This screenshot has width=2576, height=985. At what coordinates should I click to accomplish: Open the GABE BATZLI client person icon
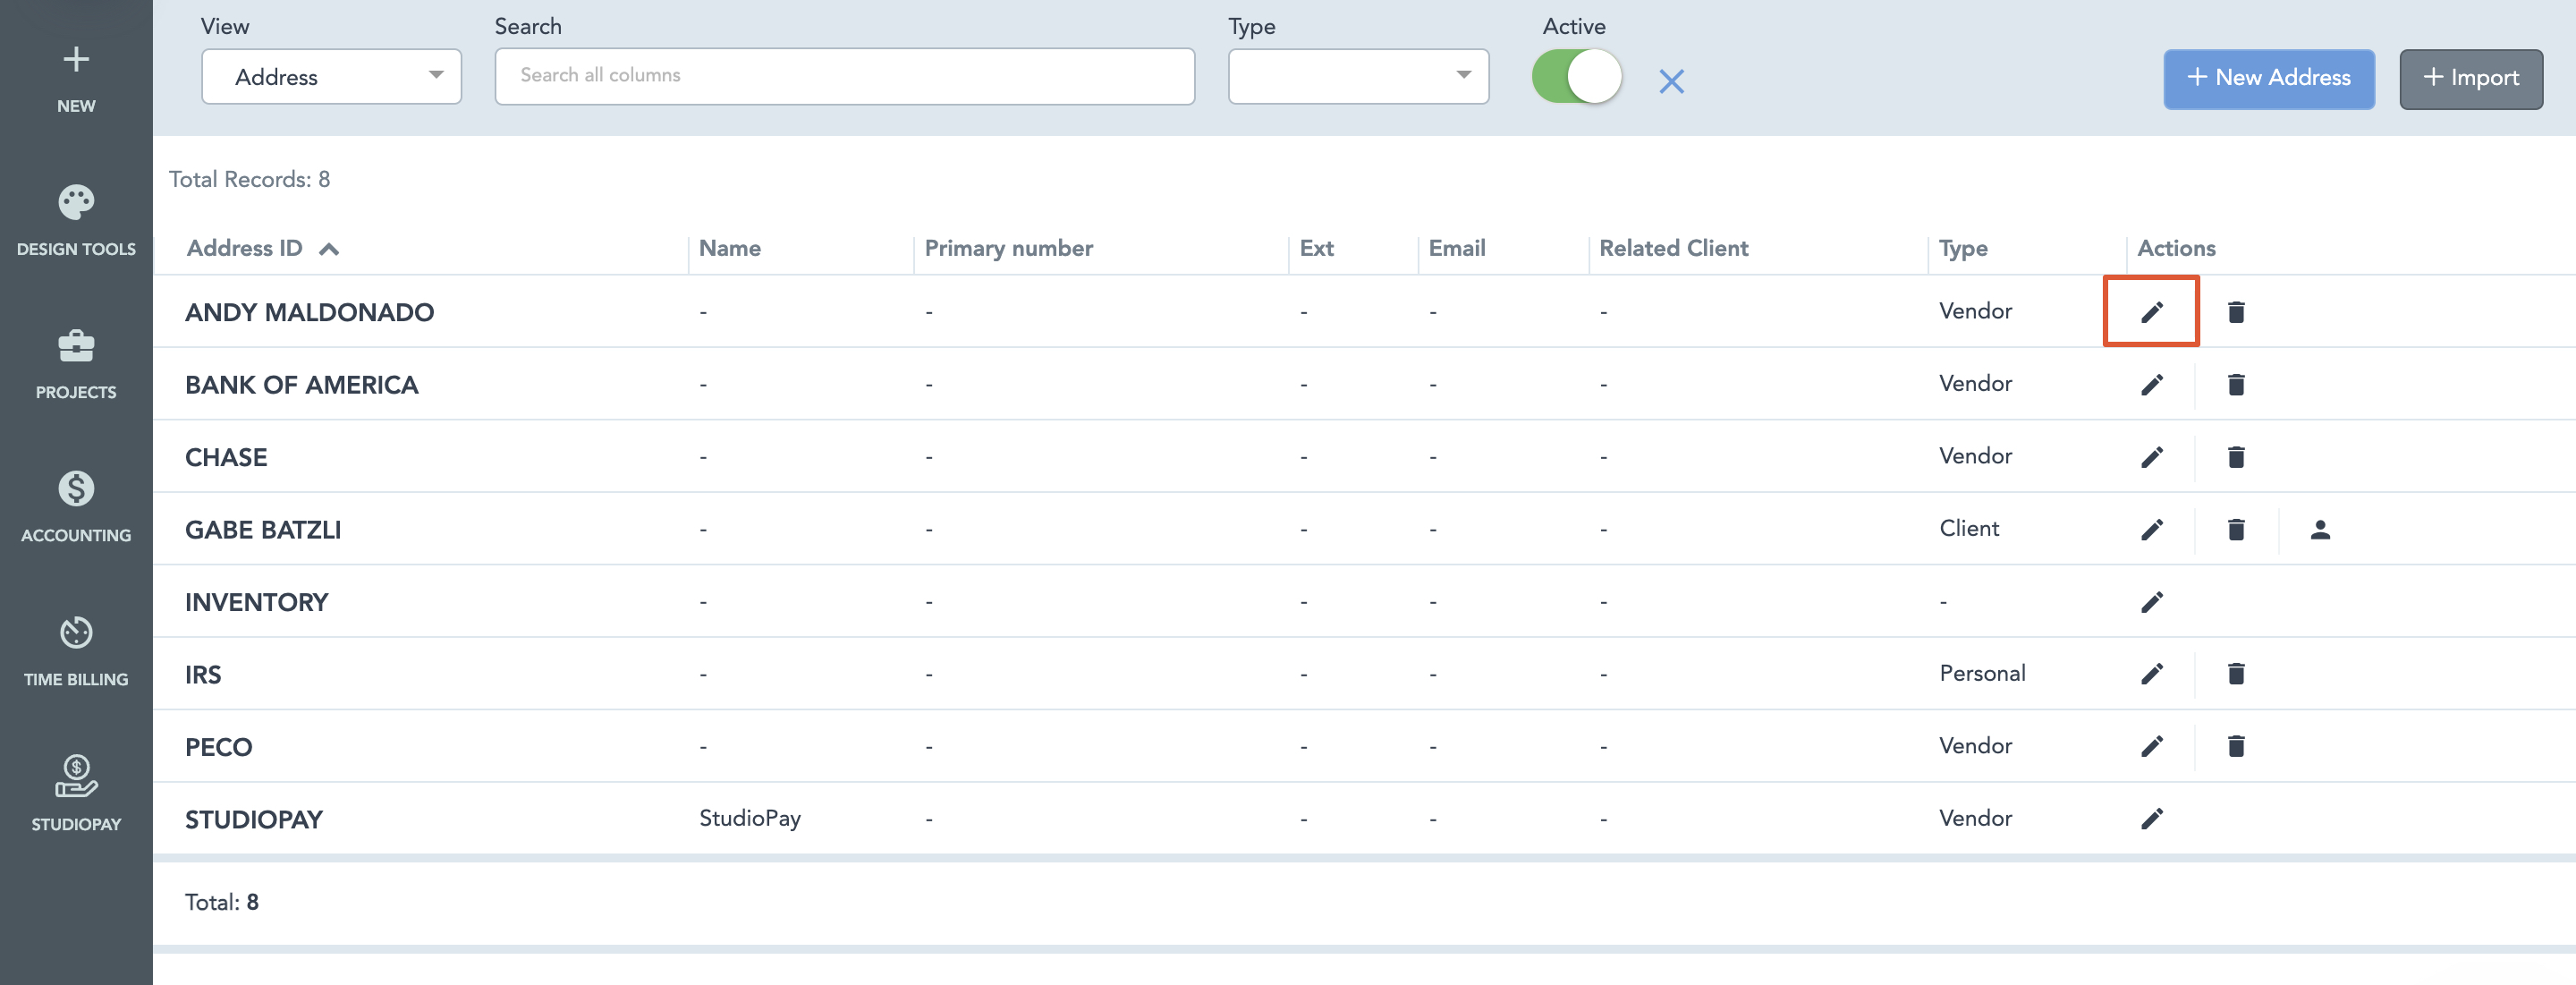pos(2320,530)
